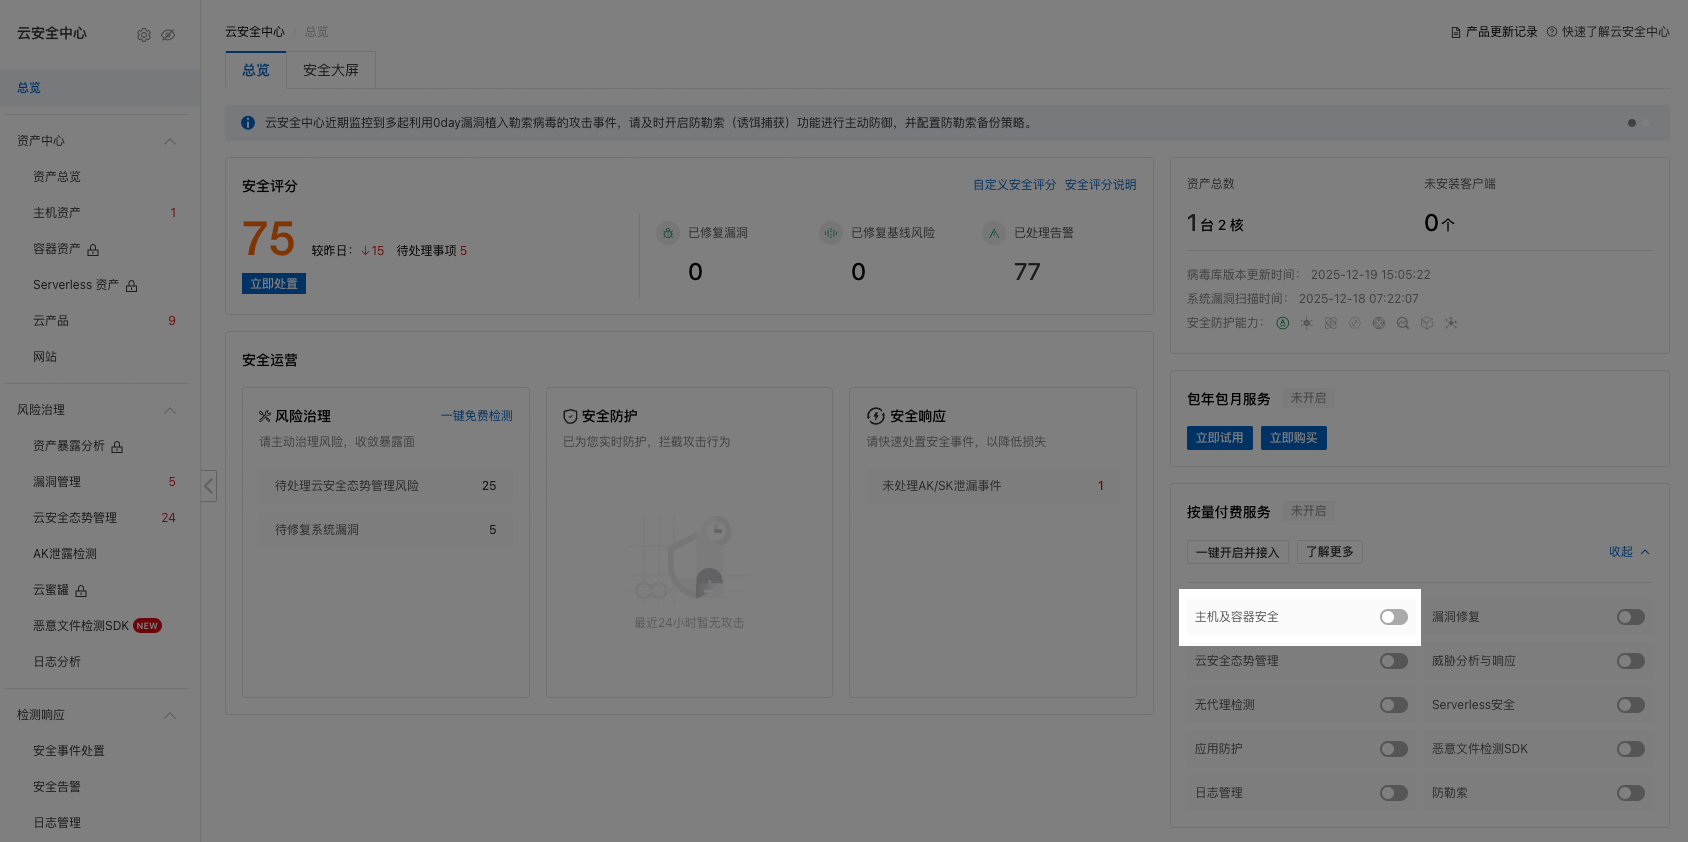Open 待处理云安全态势管理风险 row
This screenshot has width=1688, height=842.
[386, 486]
